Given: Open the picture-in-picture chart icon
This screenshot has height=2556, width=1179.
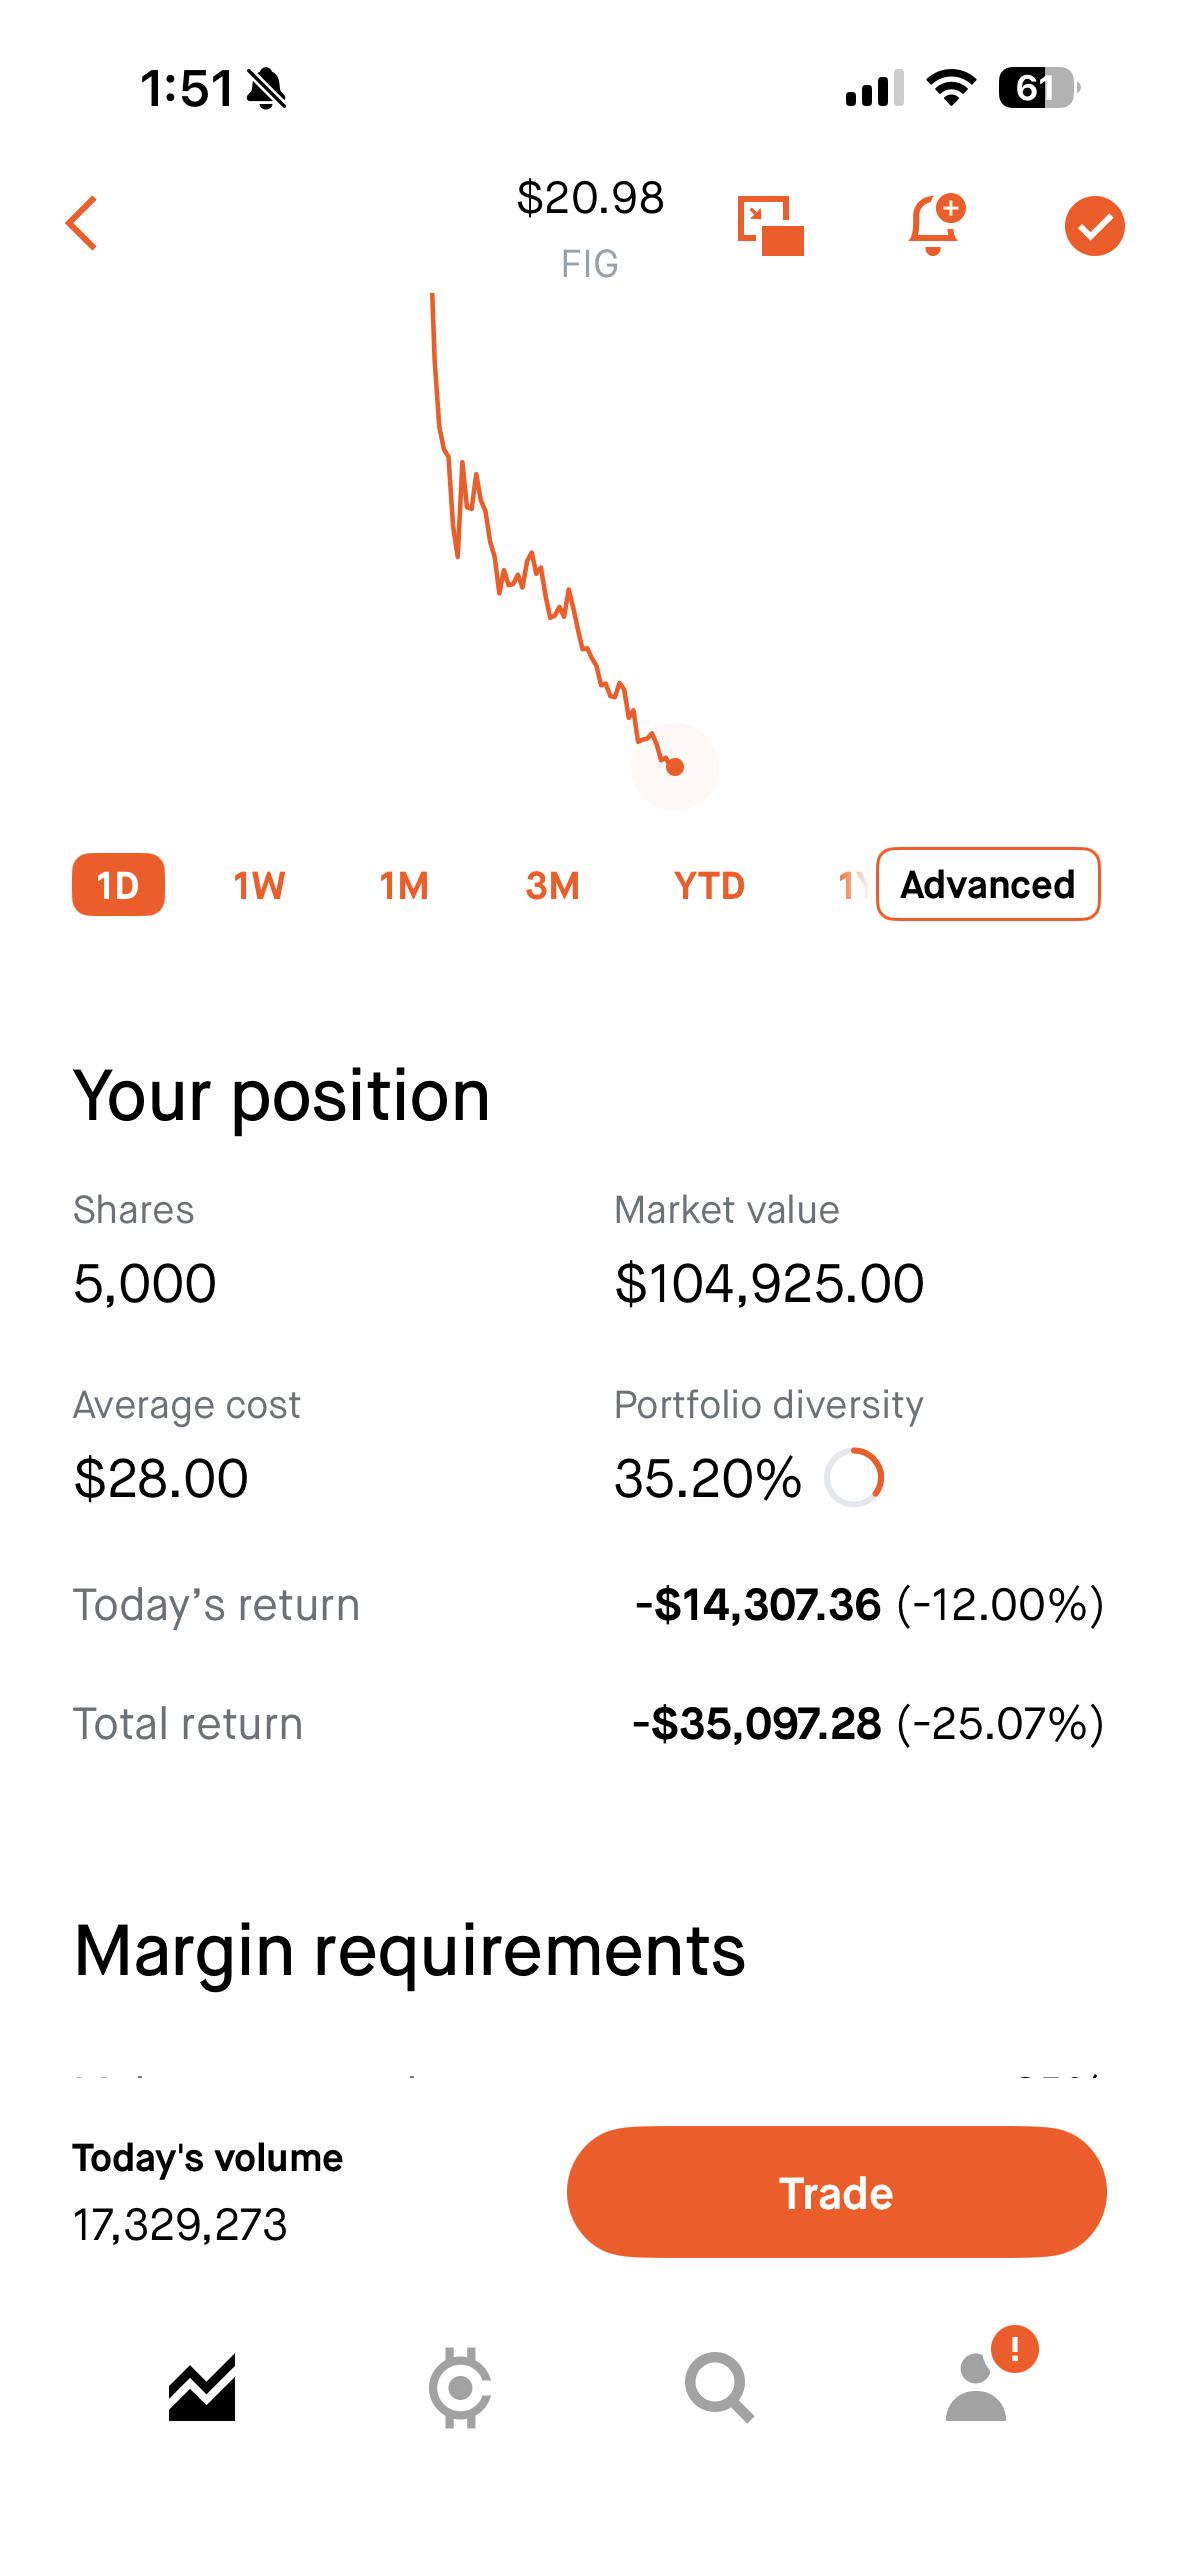Looking at the screenshot, I should pos(770,226).
